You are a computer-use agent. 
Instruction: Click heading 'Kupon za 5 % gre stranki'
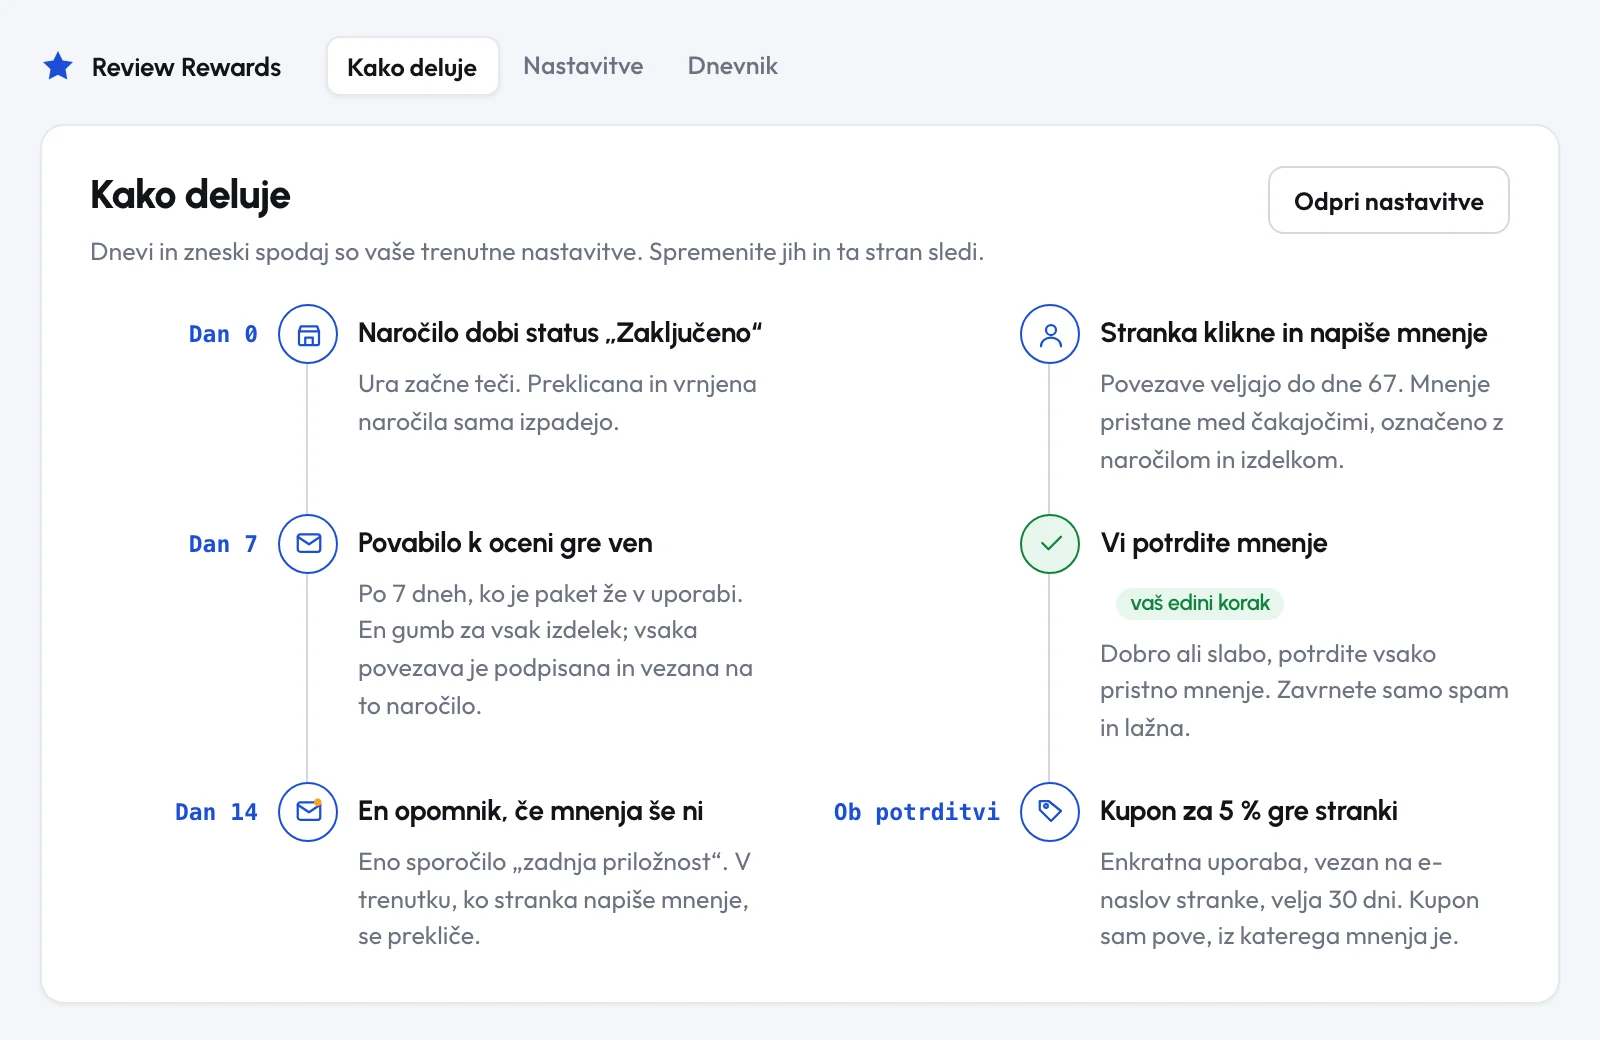point(1248,811)
